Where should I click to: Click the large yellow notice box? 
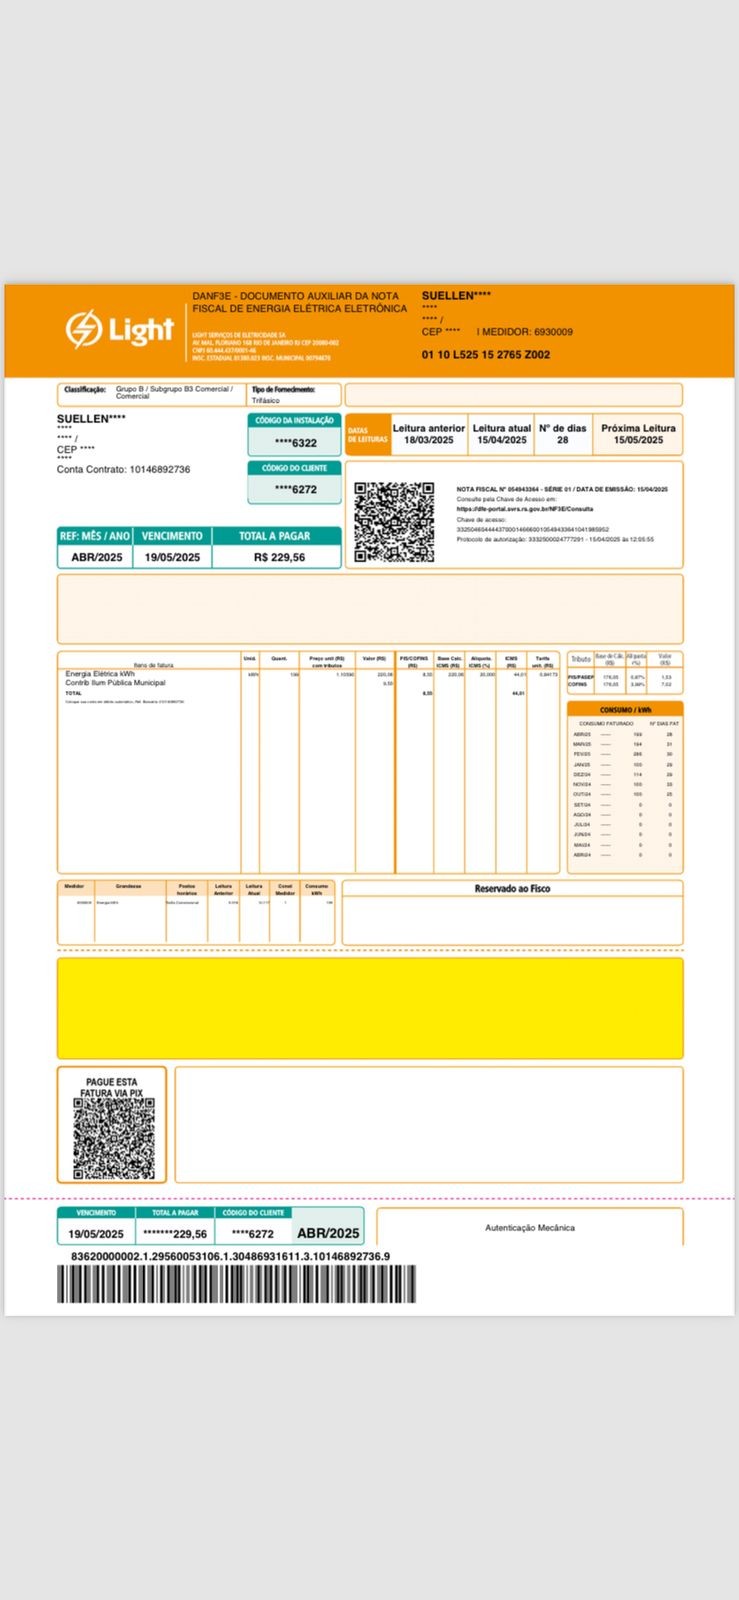(x=370, y=1008)
